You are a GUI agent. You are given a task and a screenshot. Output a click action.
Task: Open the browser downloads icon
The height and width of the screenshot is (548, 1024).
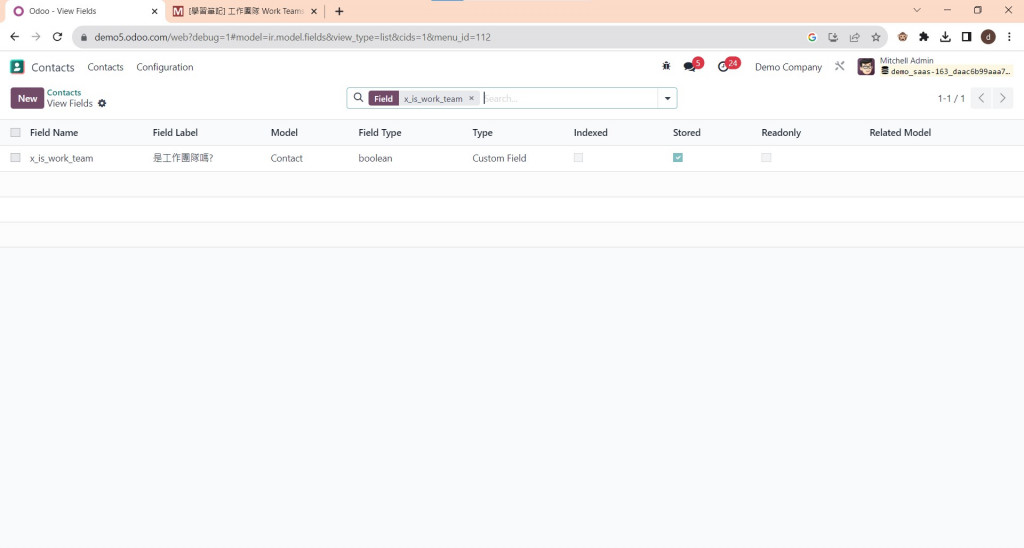tap(945, 37)
